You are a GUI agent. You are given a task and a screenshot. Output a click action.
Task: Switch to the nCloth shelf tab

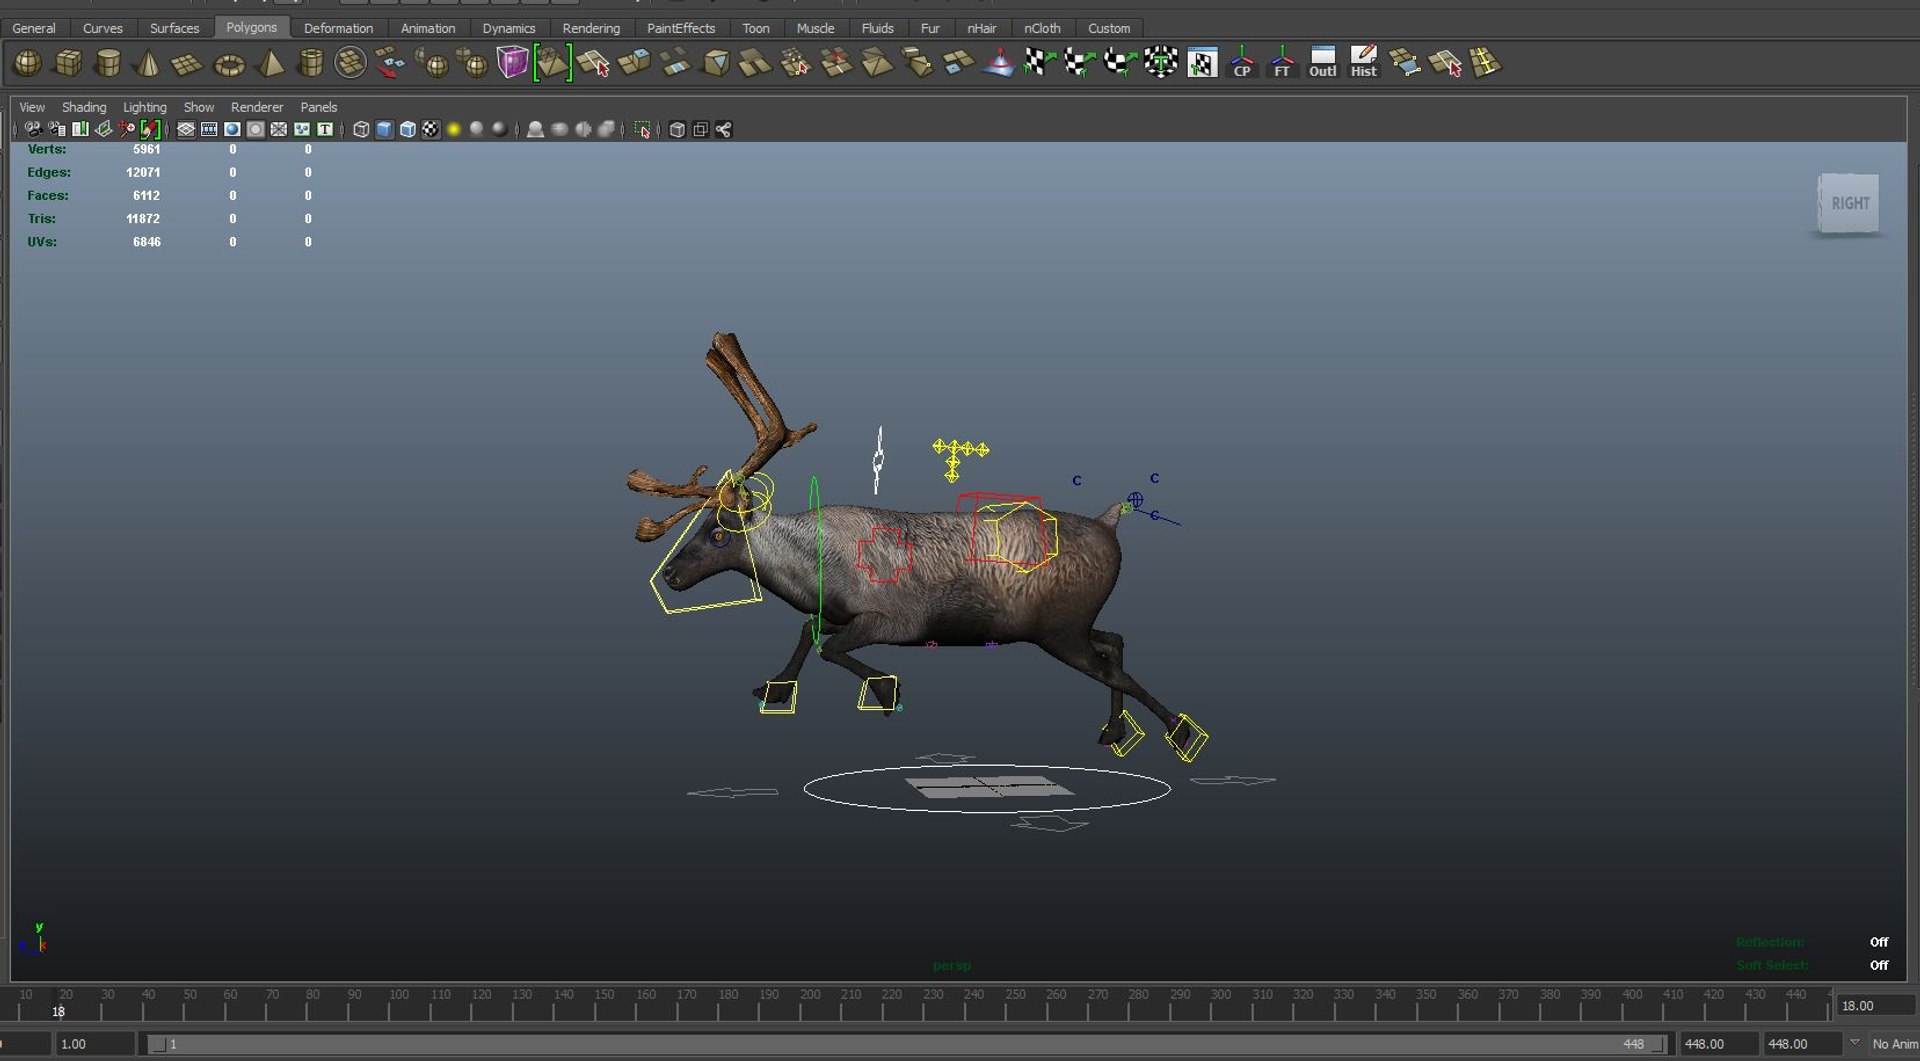coord(1042,28)
